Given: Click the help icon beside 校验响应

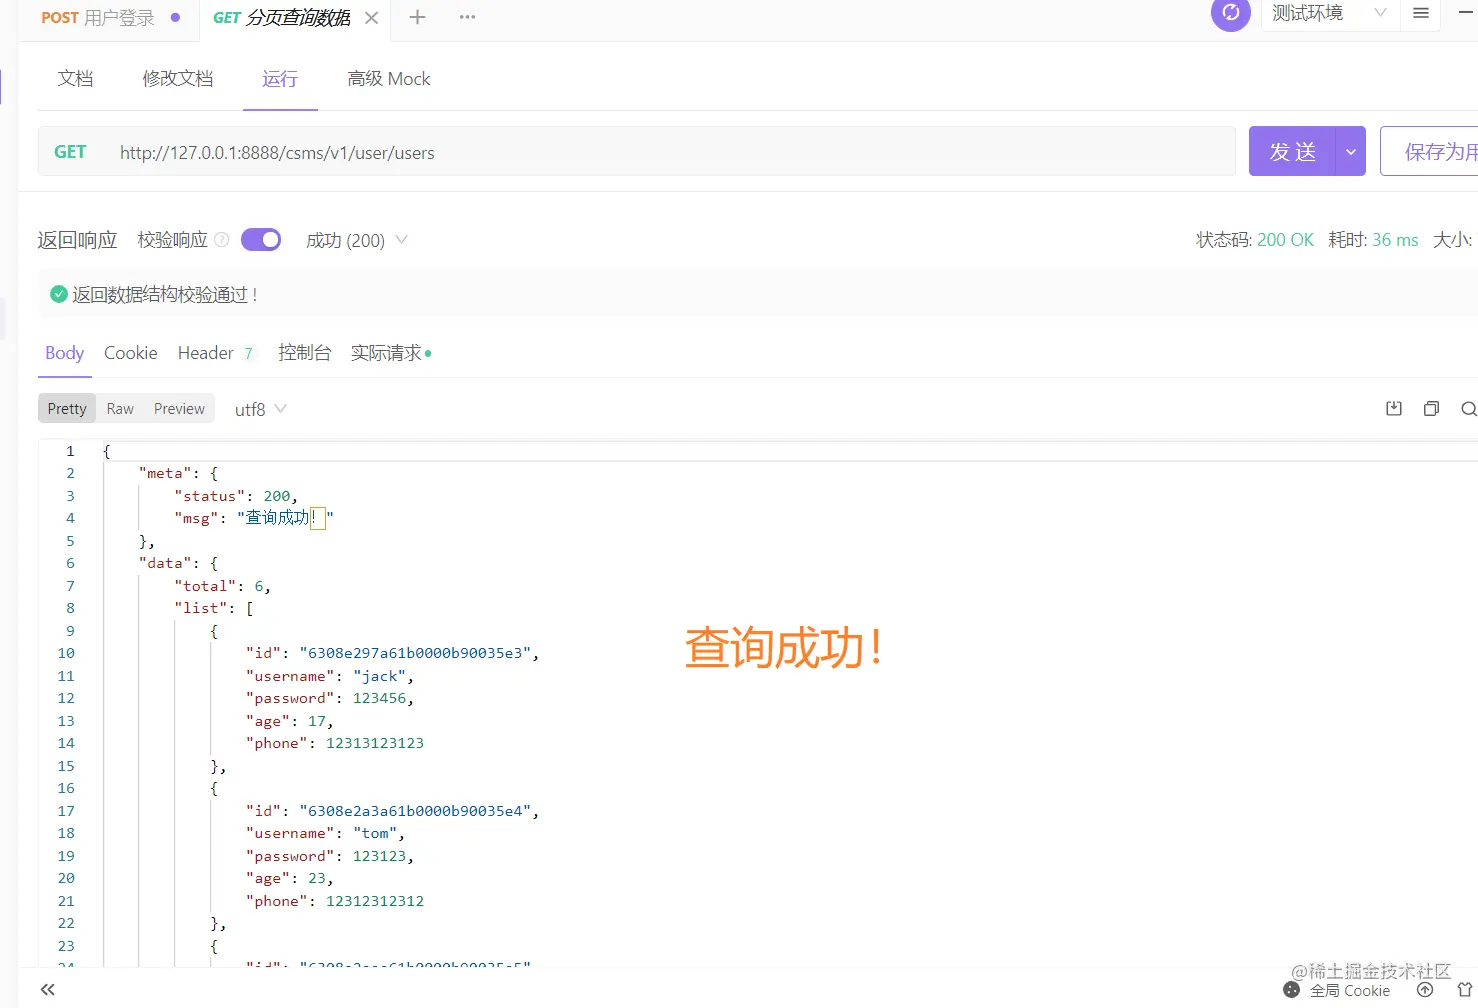Looking at the screenshot, I should coord(222,240).
